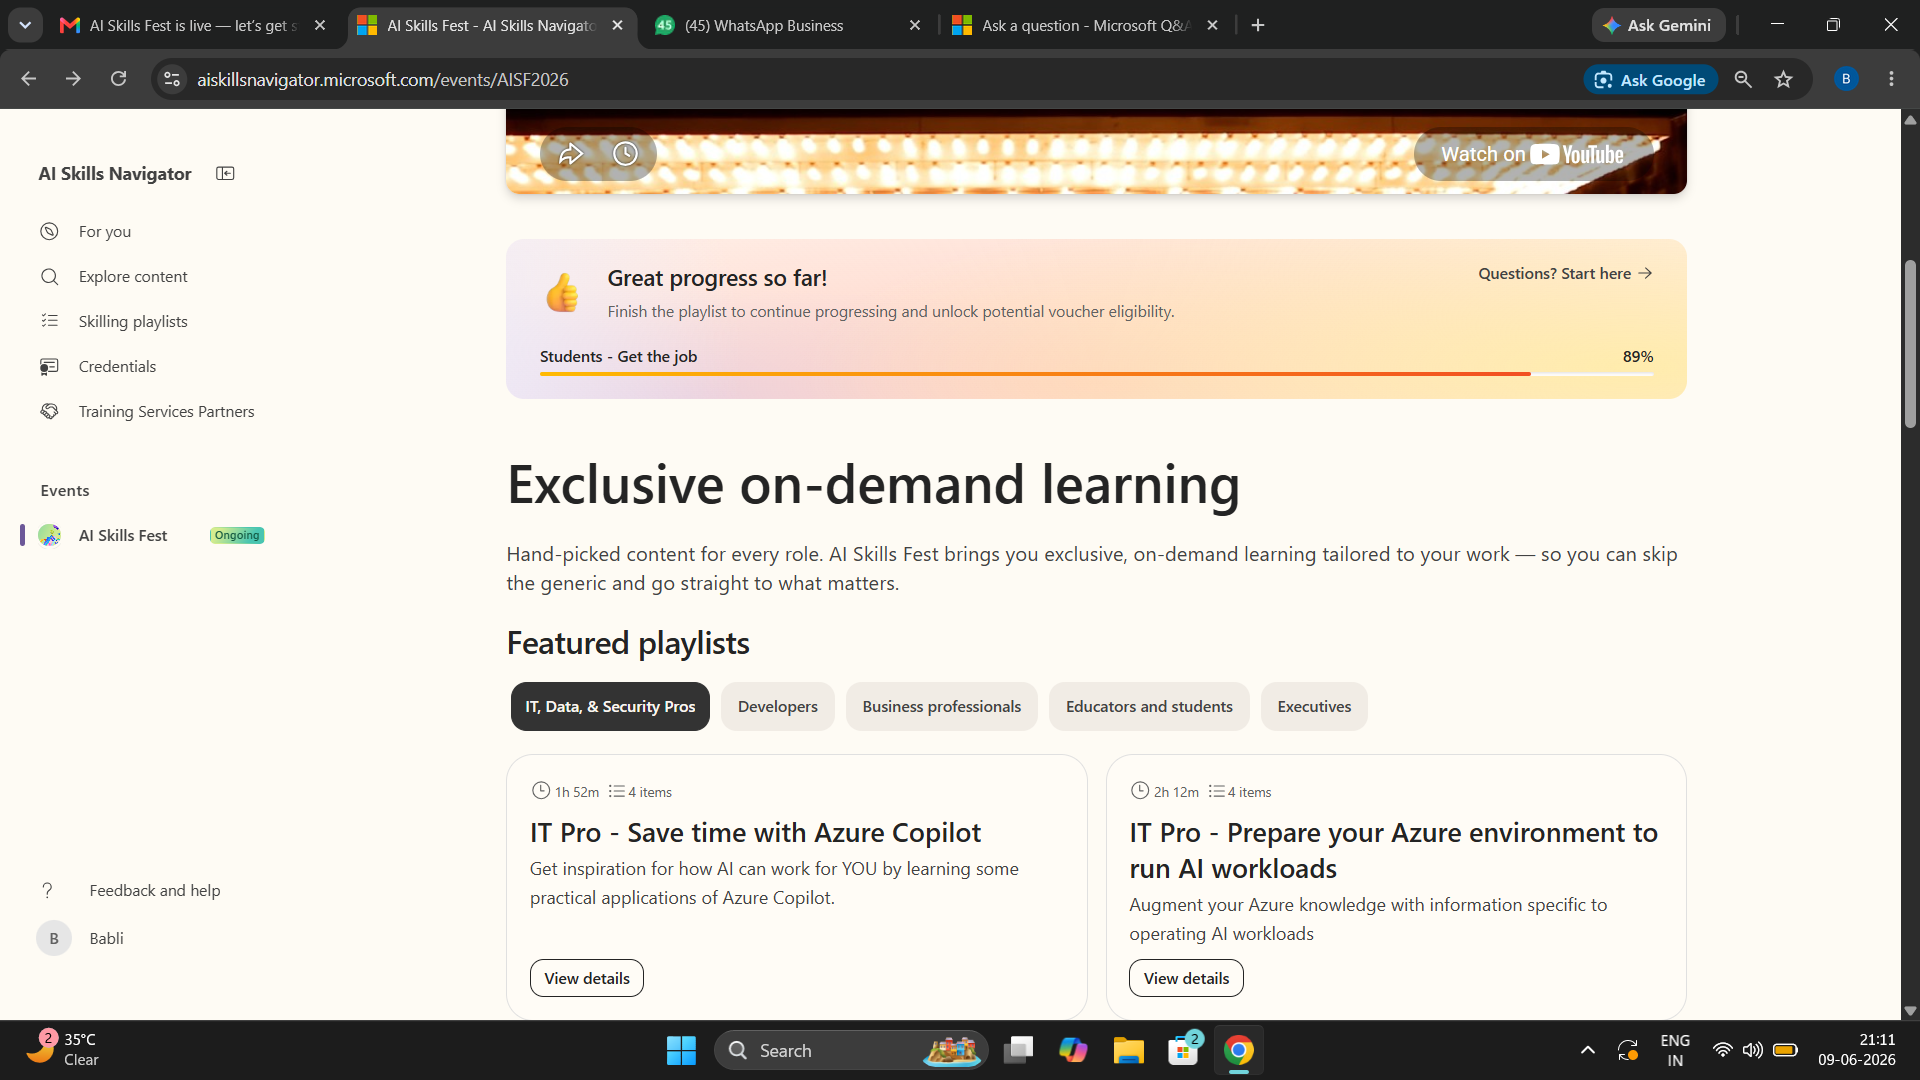Close the Gmail tab
Screen dimensions: 1920x1080
(320, 25)
